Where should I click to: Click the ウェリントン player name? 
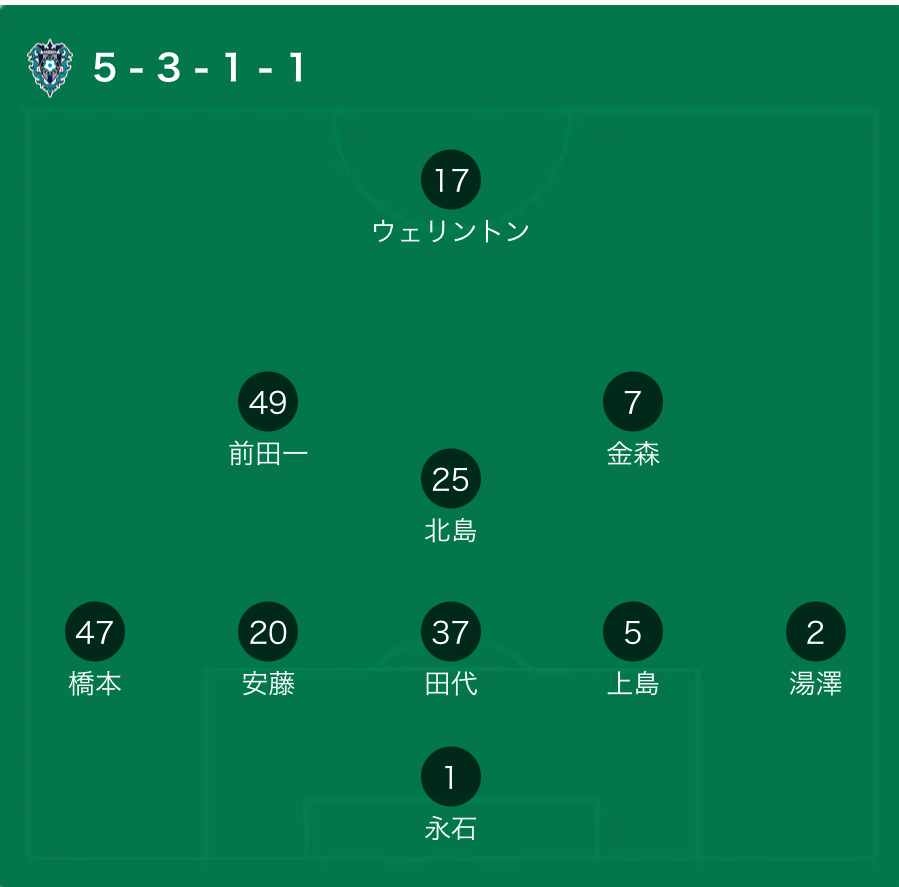[x=451, y=232]
